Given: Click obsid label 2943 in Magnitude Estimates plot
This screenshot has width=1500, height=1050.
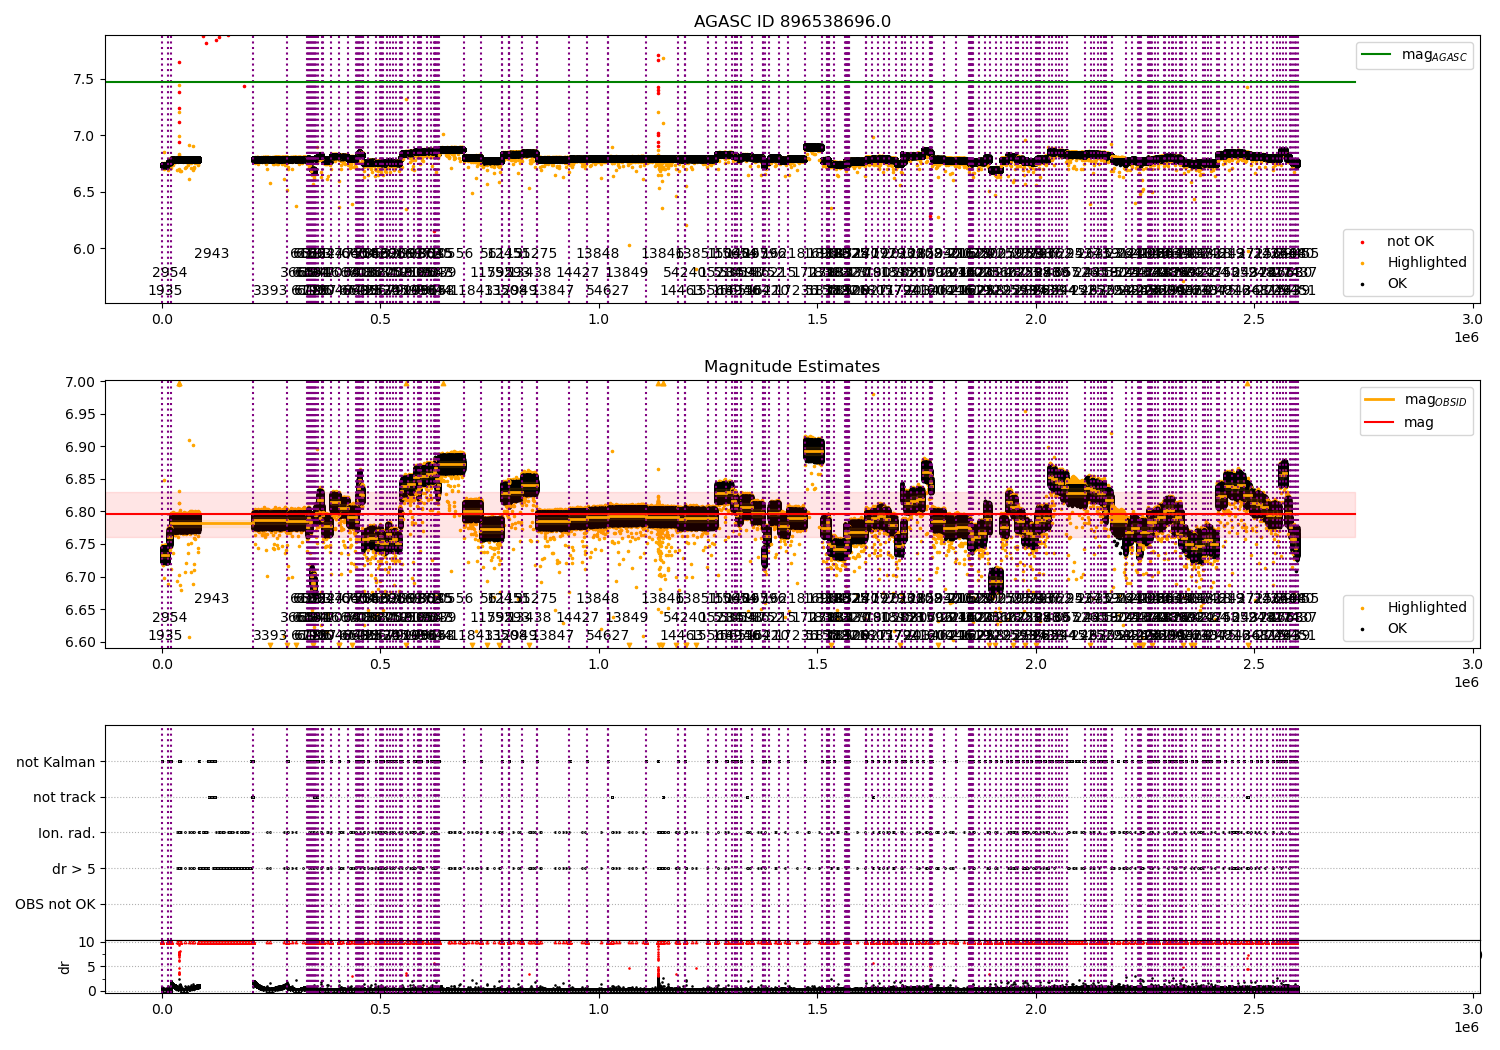Looking at the screenshot, I should pyautogui.click(x=212, y=599).
